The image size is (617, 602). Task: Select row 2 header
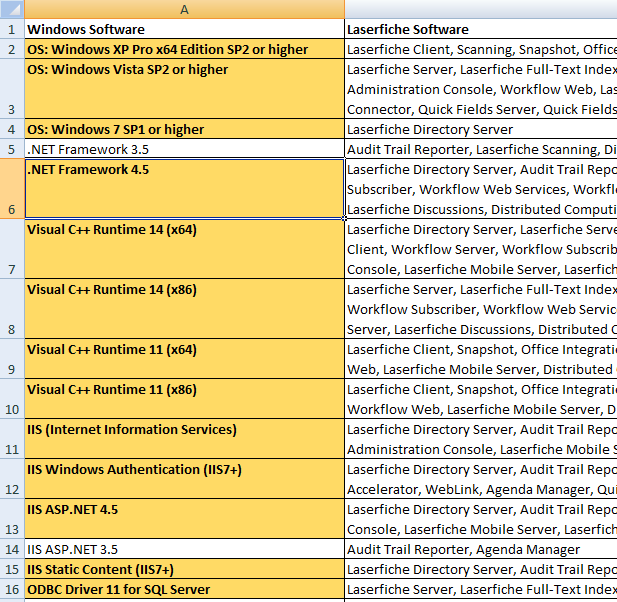(x=12, y=49)
